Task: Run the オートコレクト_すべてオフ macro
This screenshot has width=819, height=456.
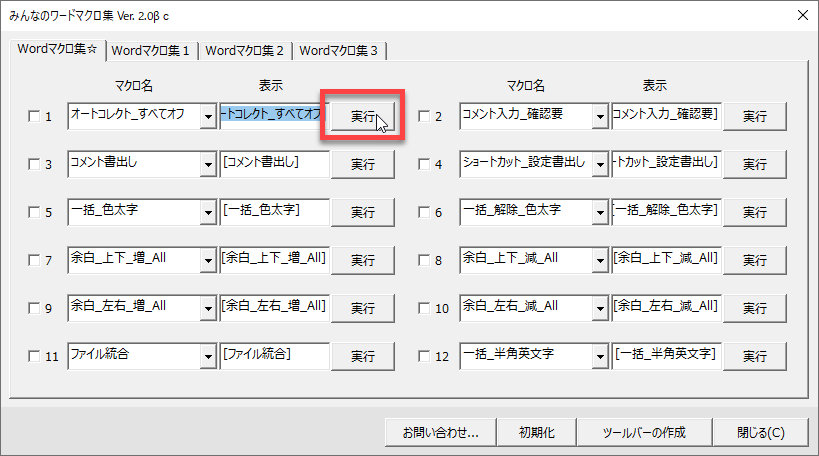Action: click(x=363, y=116)
